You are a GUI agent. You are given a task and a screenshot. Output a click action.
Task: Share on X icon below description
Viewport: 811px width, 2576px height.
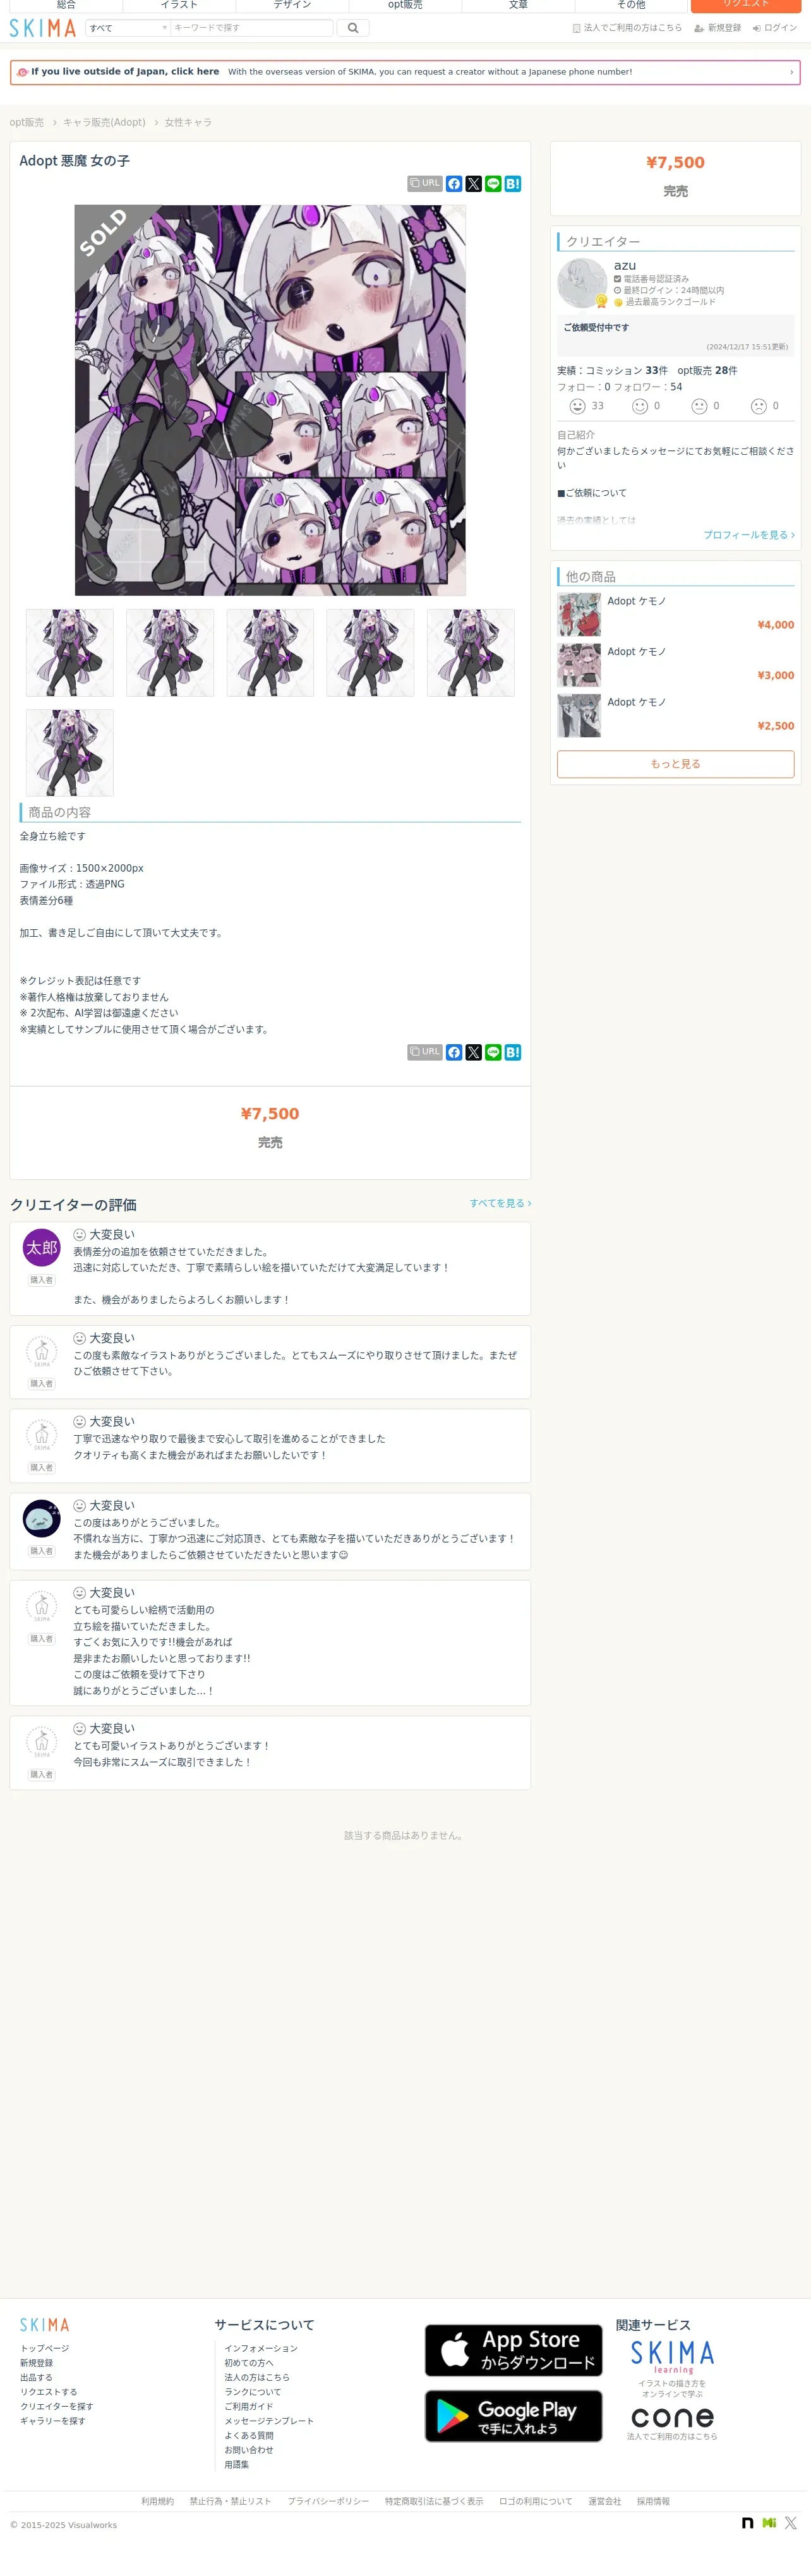coord(474,1052)
